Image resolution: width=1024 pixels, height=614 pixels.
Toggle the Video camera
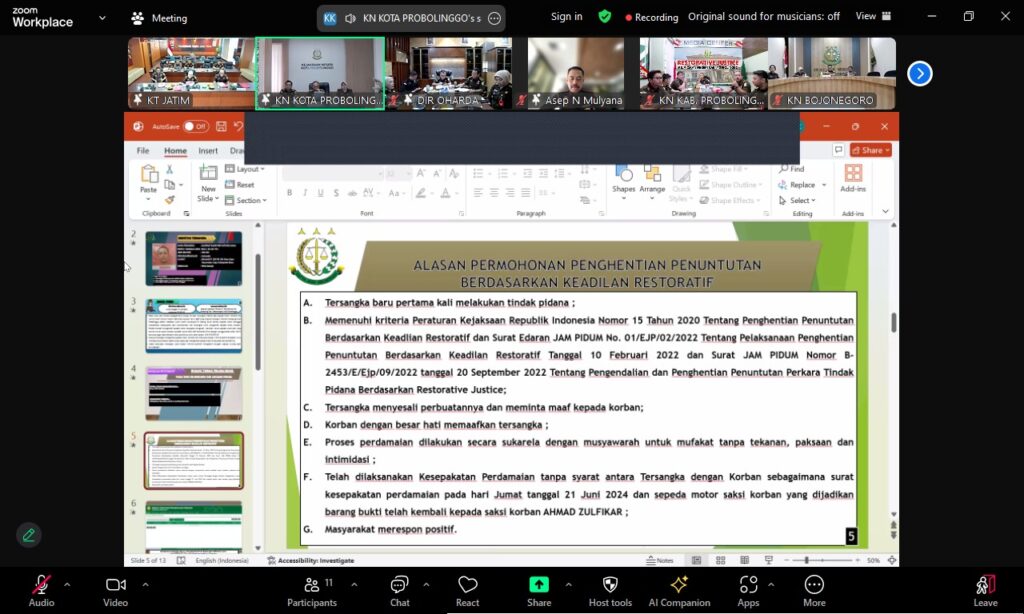[116, 585]
